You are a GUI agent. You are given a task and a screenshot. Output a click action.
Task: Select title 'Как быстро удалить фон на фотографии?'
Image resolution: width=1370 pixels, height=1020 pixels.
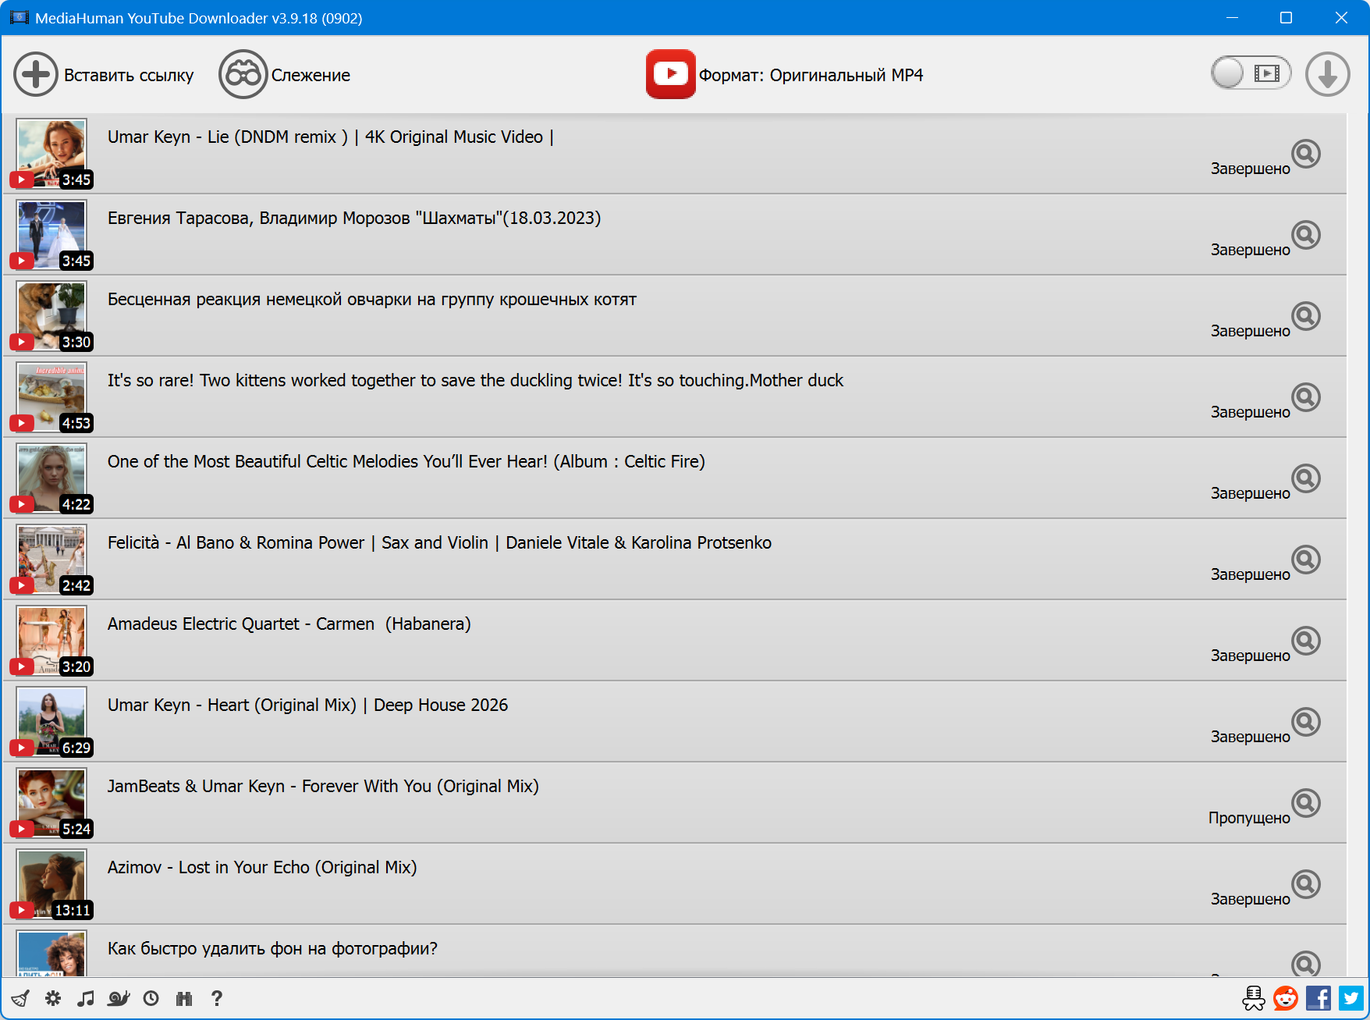(273, 948)
